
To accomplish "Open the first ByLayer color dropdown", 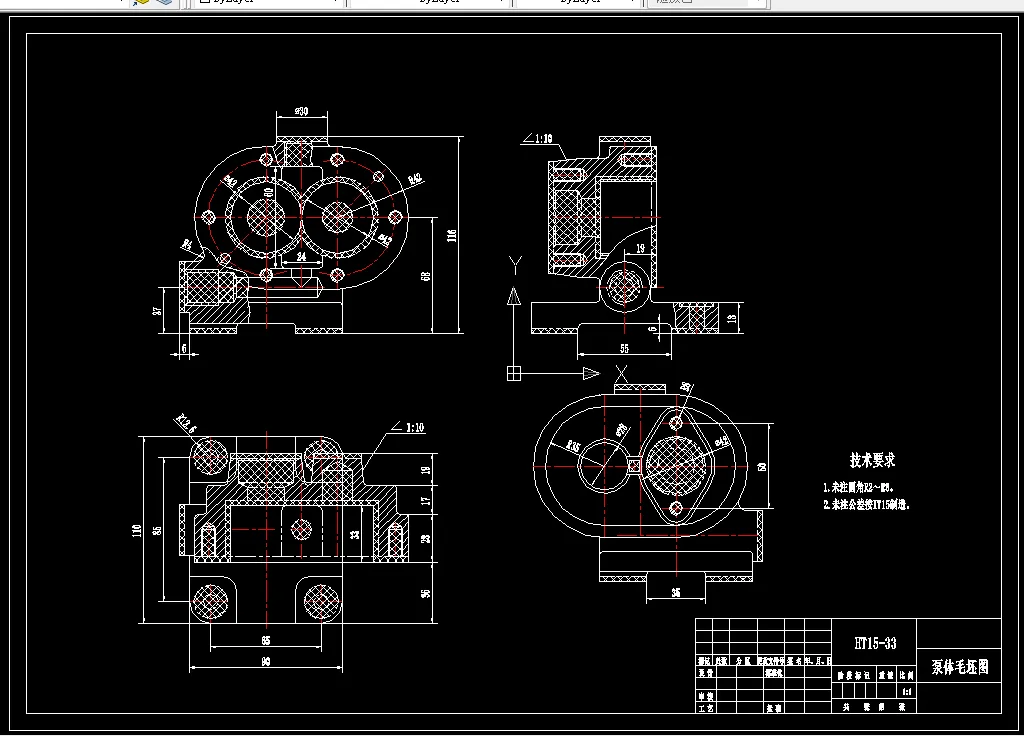I will [270, 2].
